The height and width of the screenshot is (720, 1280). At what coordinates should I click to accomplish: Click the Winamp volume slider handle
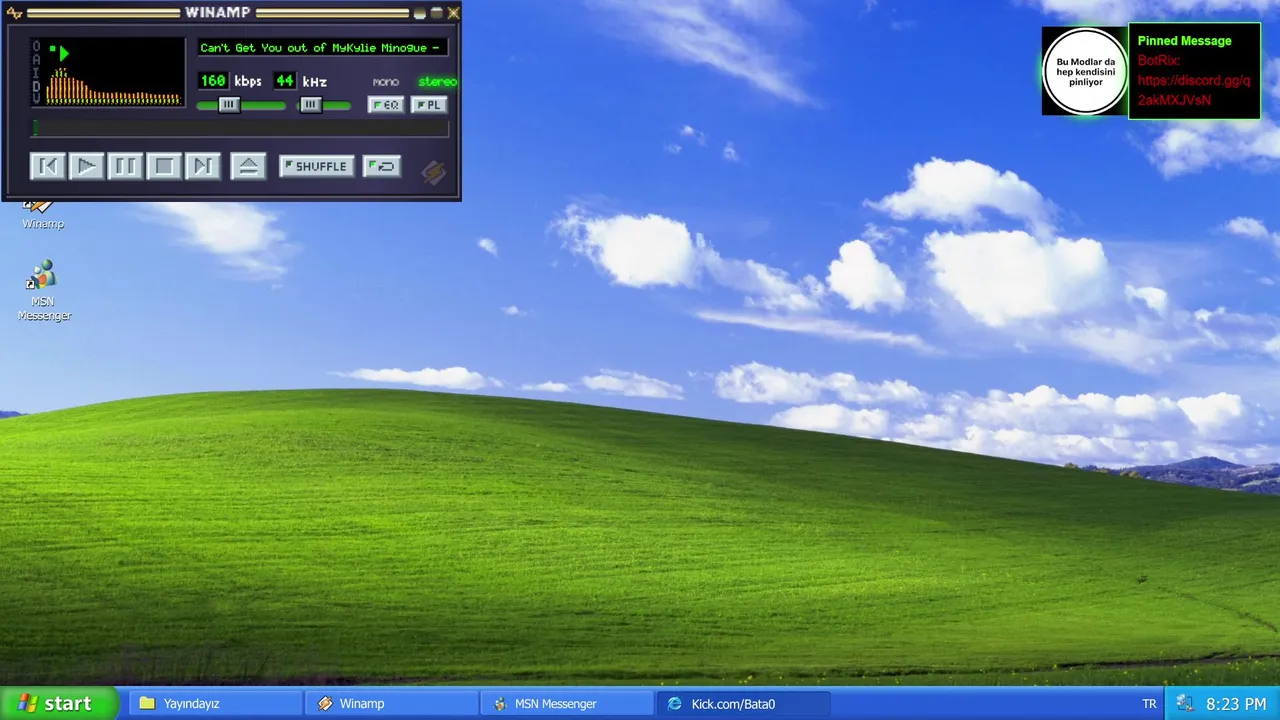point(229,104)
